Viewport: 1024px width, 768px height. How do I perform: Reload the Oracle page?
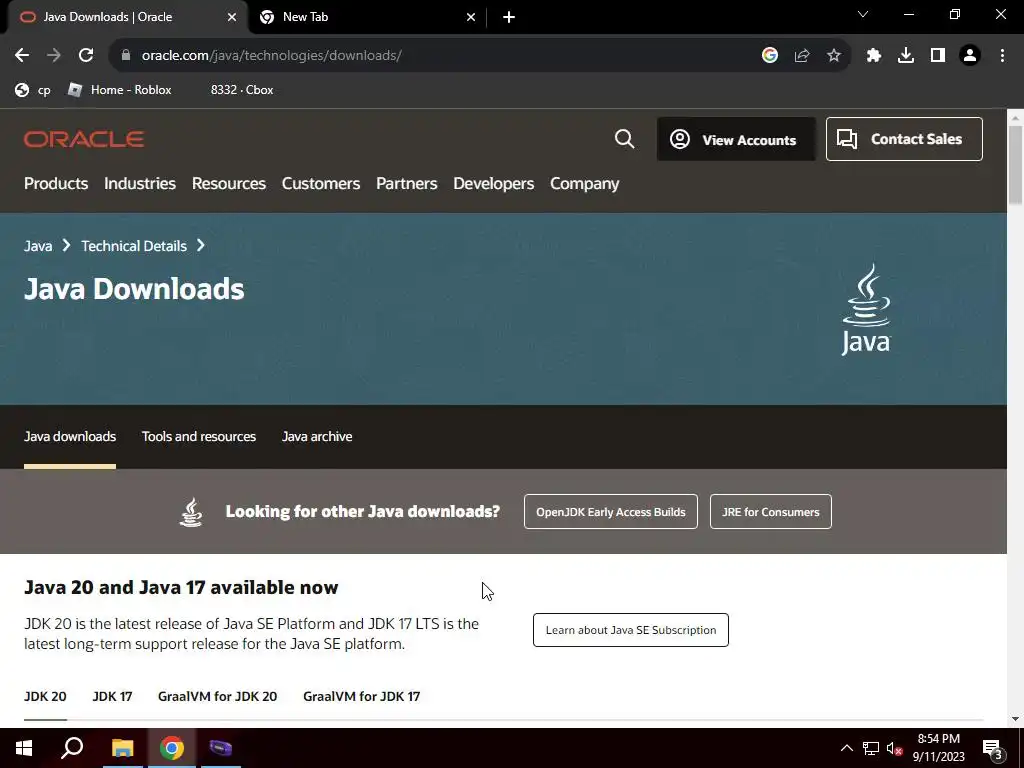tap(86, 56)
